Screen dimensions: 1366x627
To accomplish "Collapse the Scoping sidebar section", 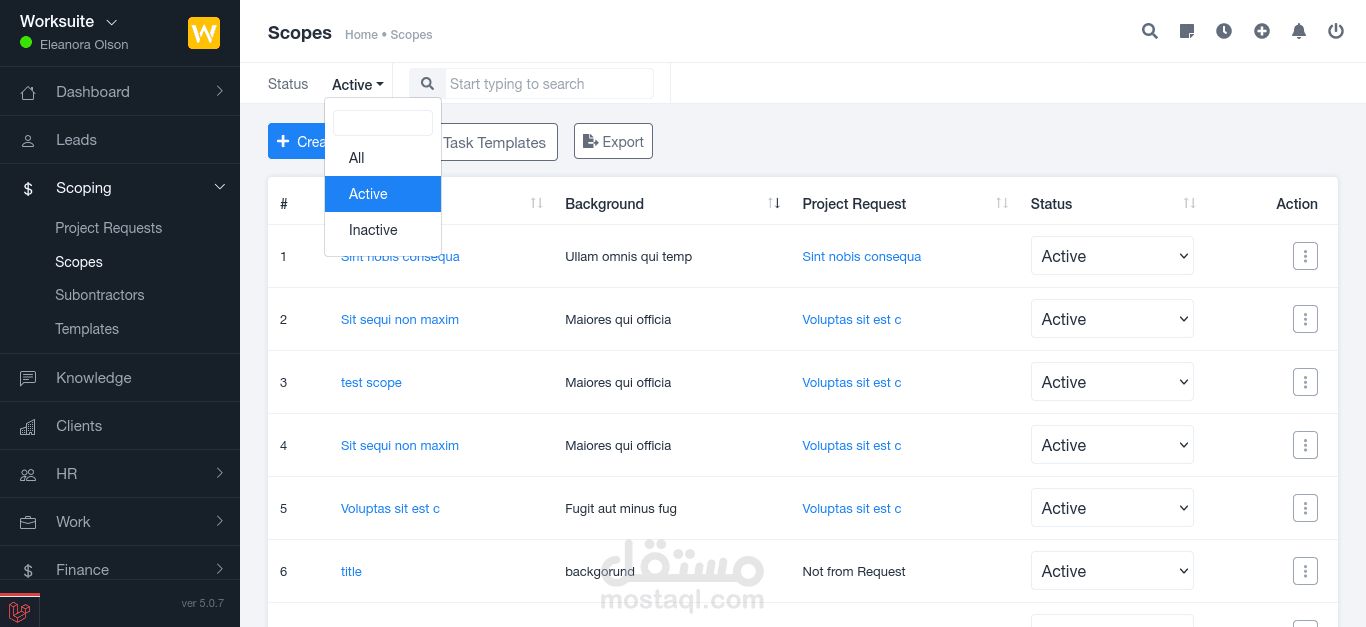I will point(219,187).
